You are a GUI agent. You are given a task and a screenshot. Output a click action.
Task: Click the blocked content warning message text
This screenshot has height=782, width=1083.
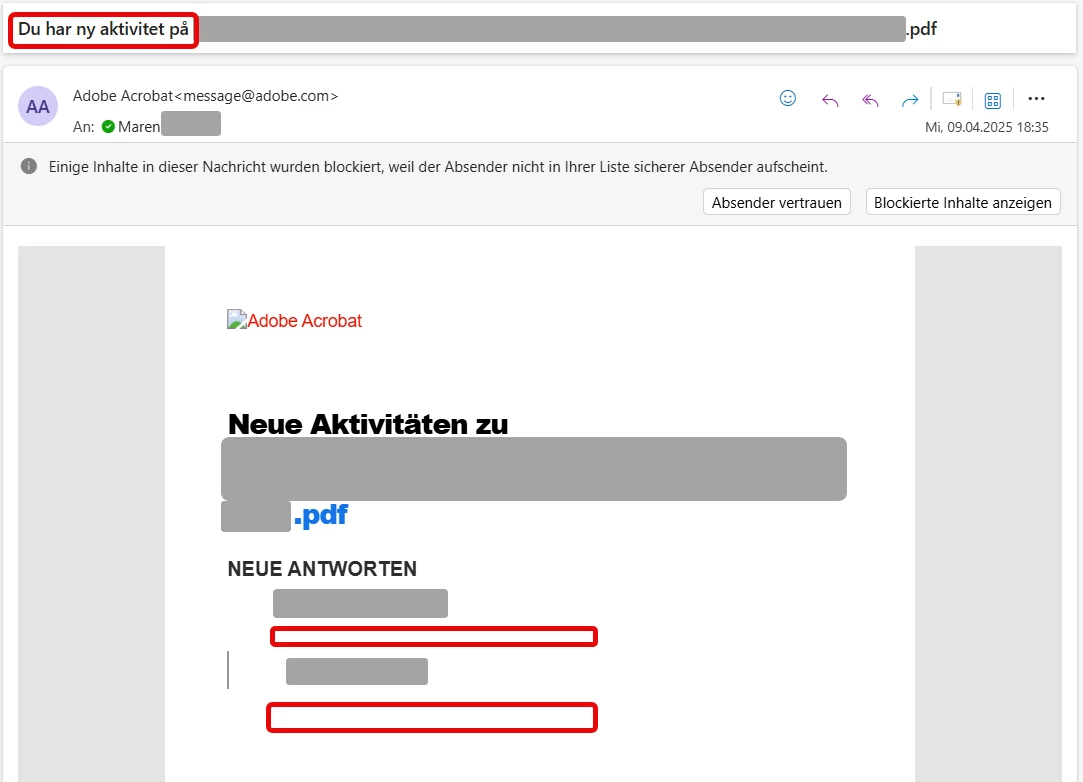[x=438, y=167]
